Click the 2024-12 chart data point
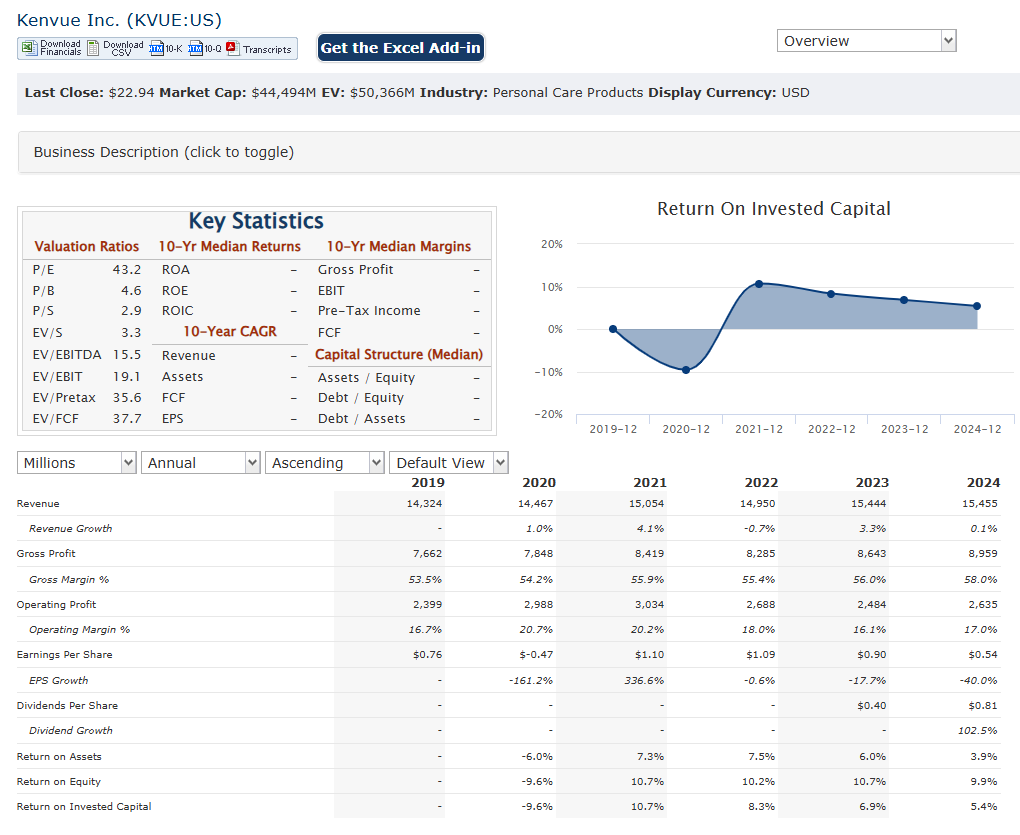The width and height of the screenshot is (1020, 835). tap(976, 306)
